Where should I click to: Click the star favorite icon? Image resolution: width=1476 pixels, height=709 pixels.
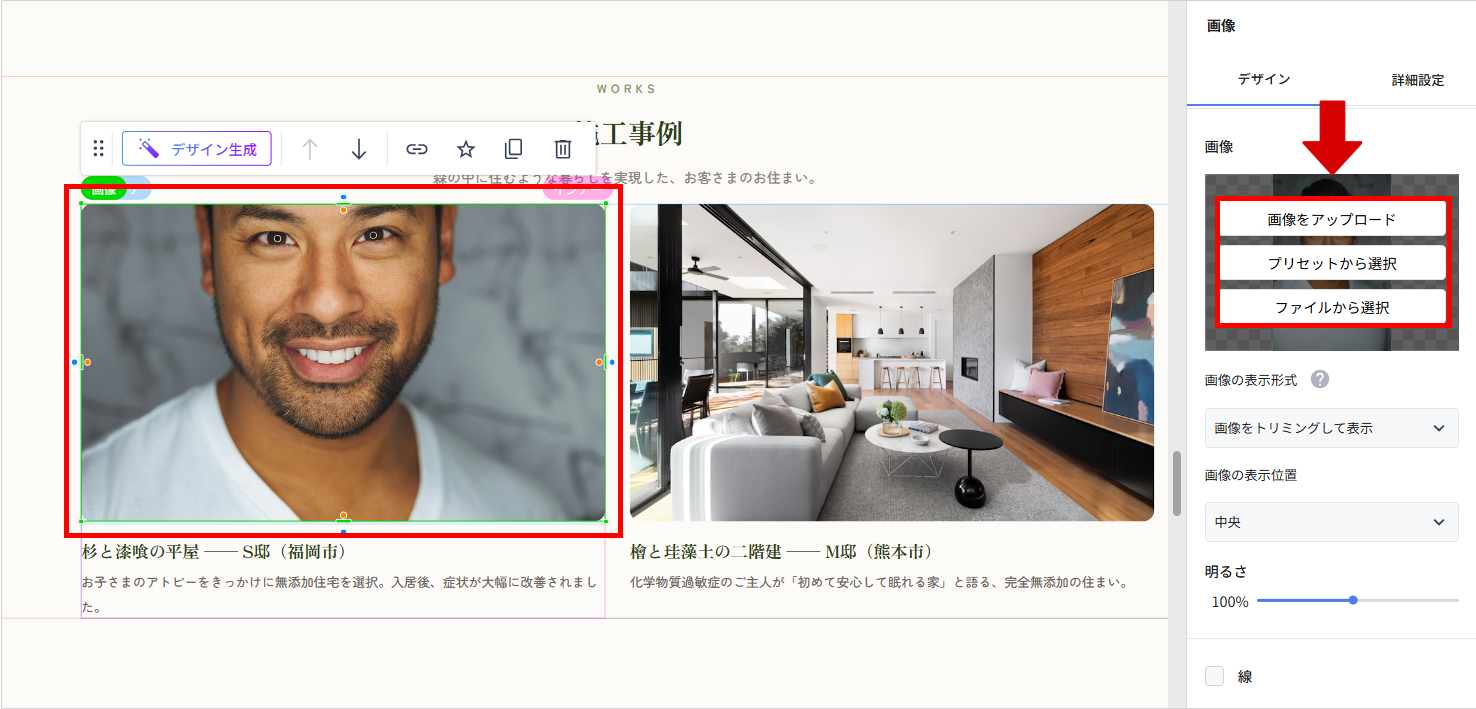[465, 149]
